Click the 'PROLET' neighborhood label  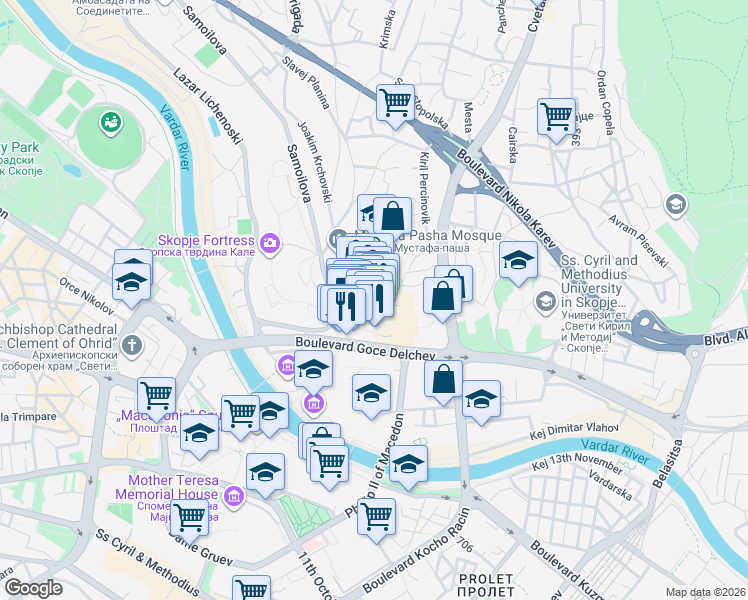click(x=486, y=579)
